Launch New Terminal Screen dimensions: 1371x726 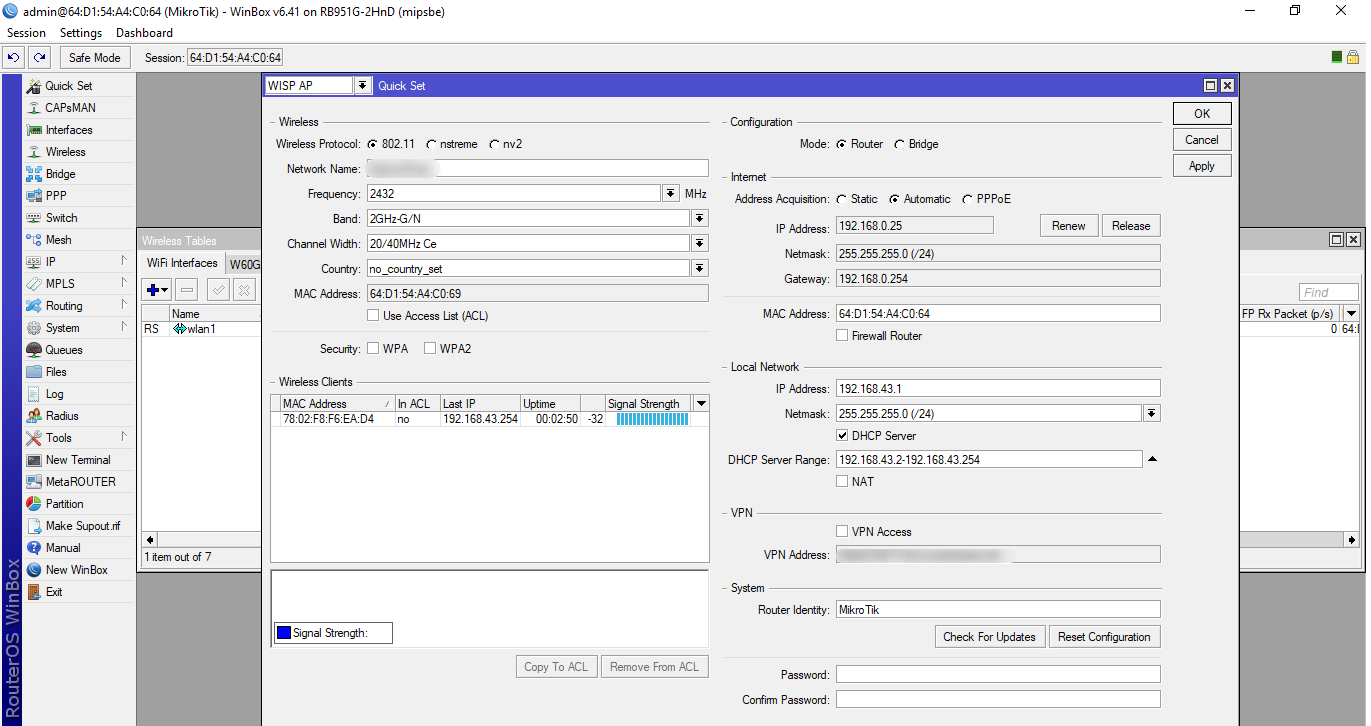(x=77, y=460)
